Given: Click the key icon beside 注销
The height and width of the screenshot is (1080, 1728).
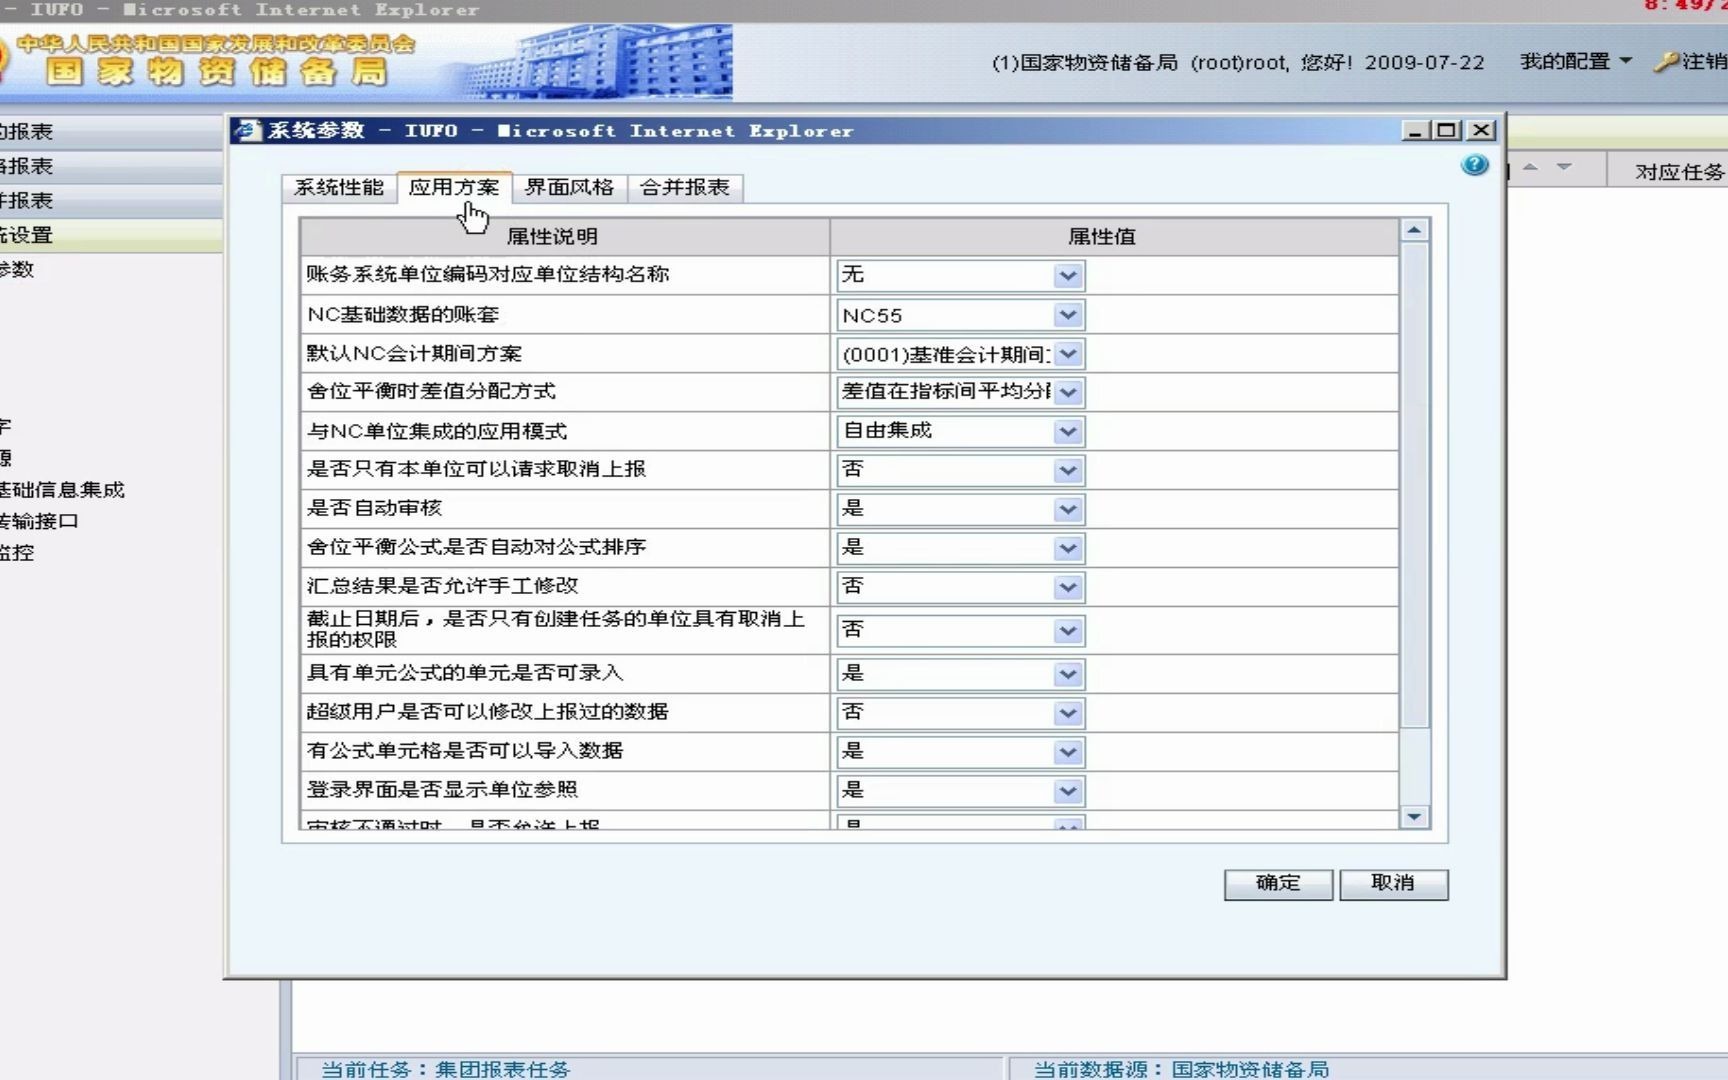Looking at the screenshot, I should point(1665,62).
